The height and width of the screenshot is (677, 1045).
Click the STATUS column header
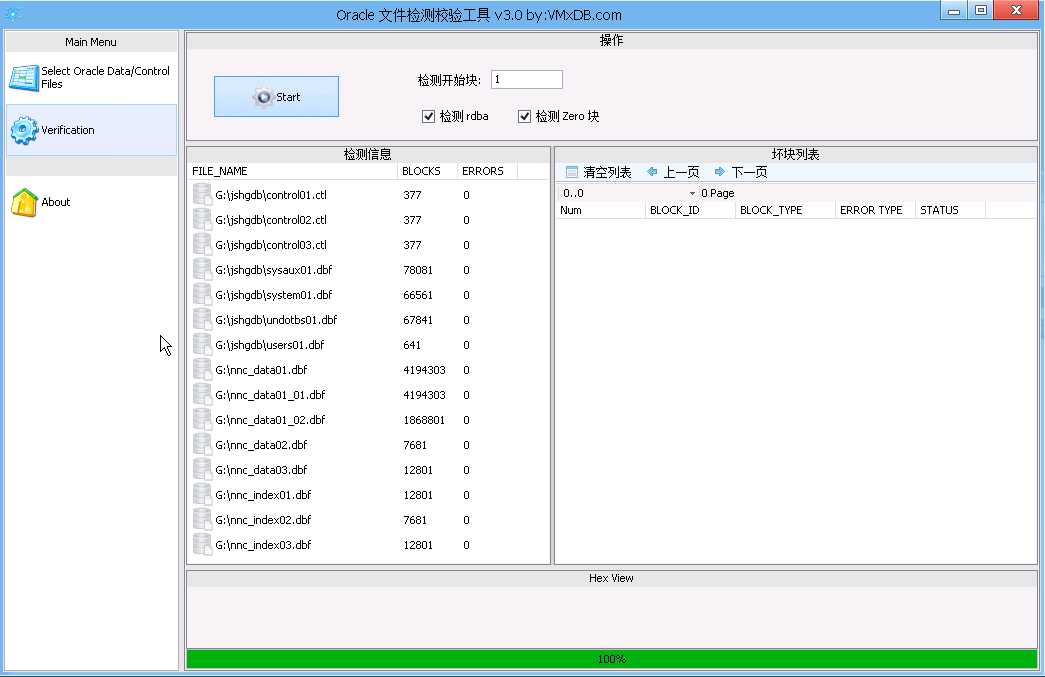point(950,210)
